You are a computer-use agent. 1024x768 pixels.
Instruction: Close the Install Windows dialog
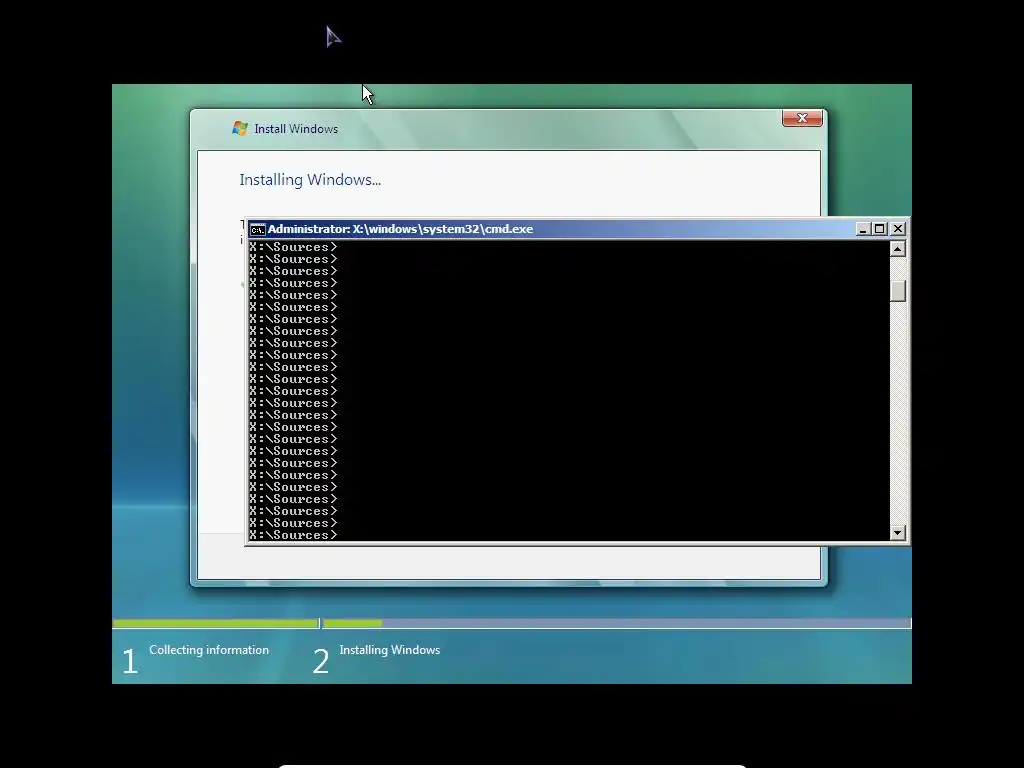coord(802,118)
